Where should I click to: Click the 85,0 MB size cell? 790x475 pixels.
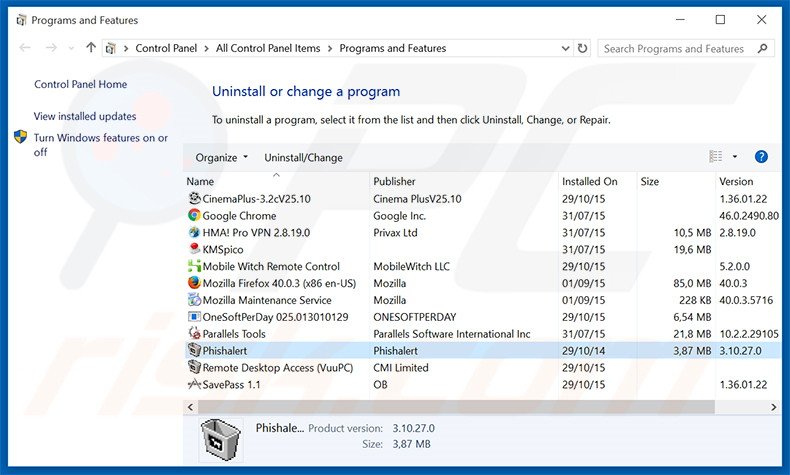pyautogui.click(x=692, y=283)
